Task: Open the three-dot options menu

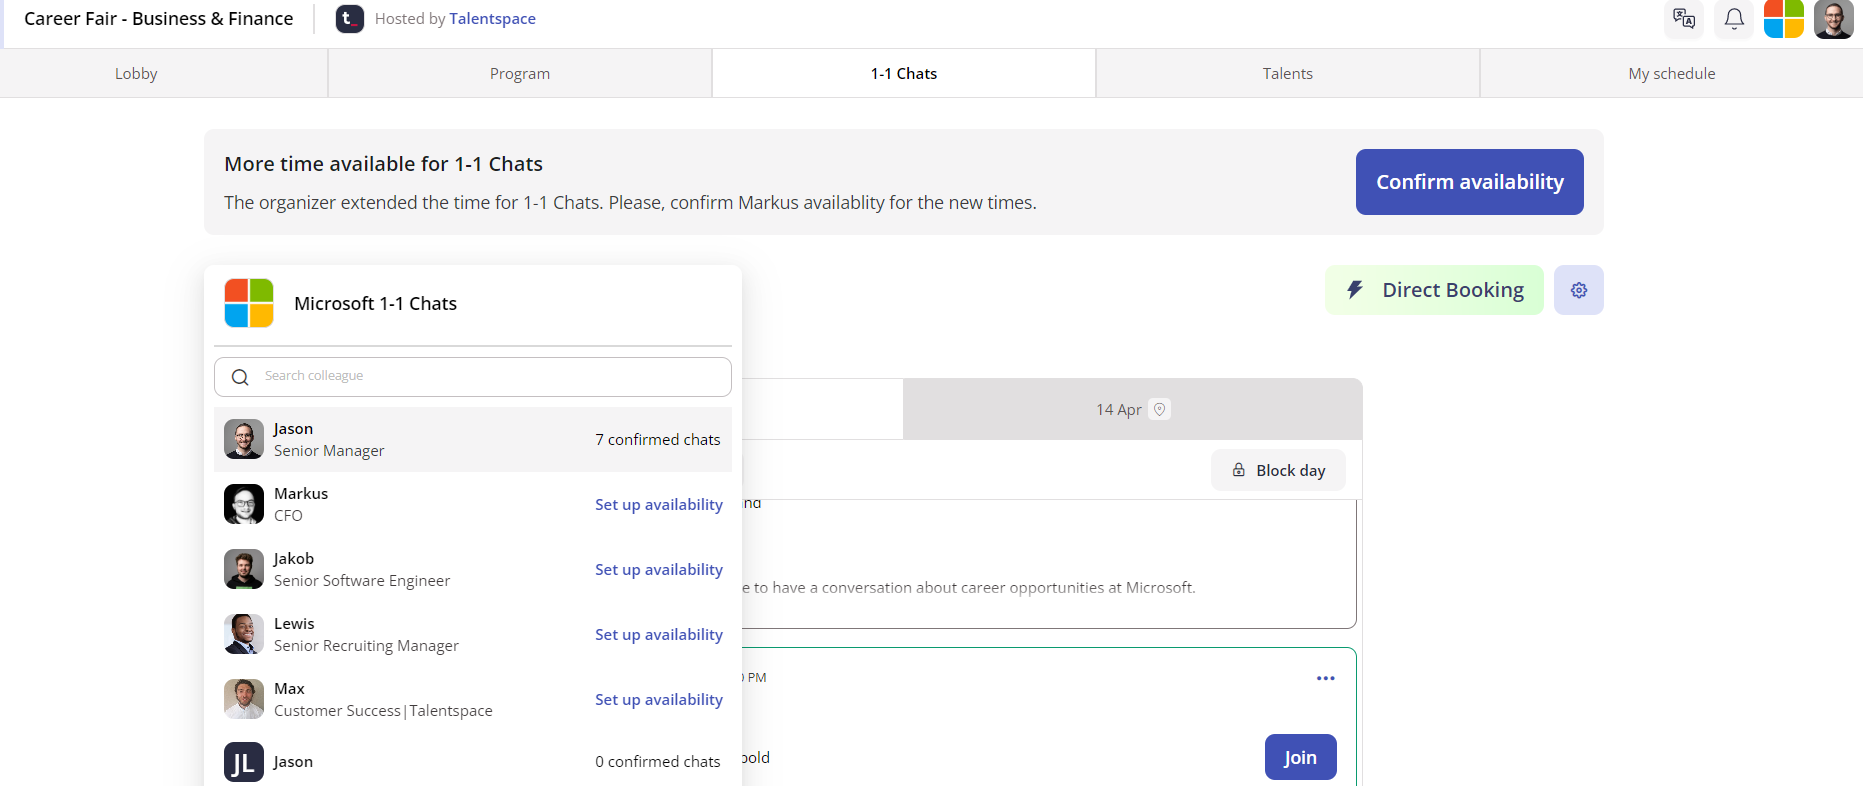Action: [x=1326, y=678]
